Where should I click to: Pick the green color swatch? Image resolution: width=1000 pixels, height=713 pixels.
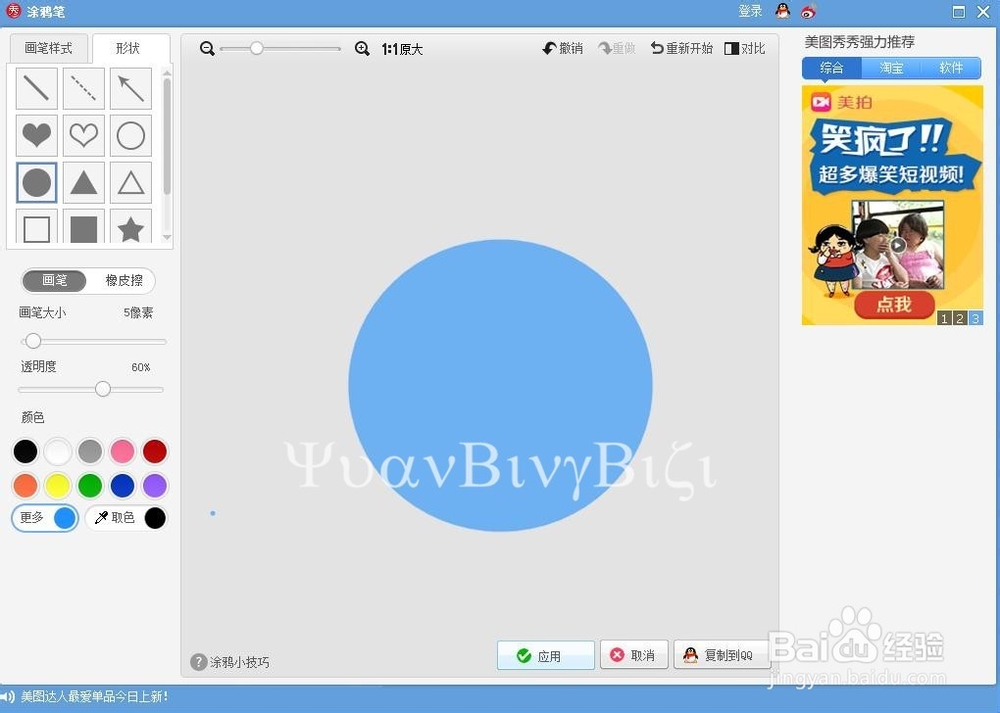(x=90, y=485)
